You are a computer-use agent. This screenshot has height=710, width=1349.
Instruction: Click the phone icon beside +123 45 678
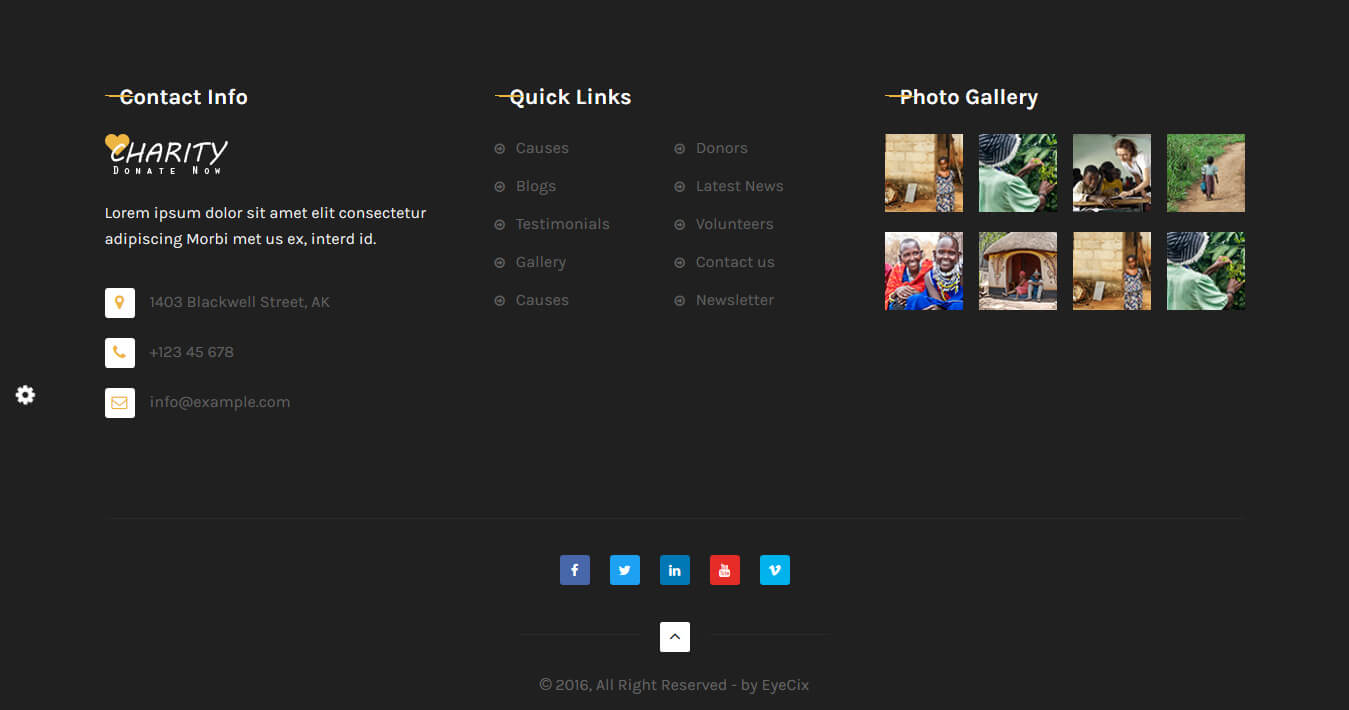tap(120, 353)
